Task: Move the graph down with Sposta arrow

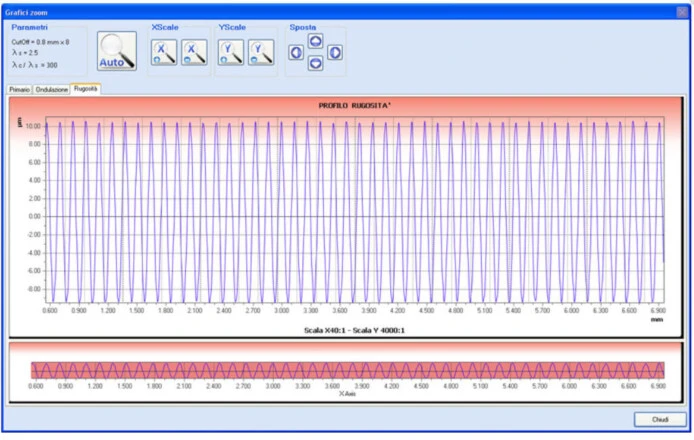Action: pyautogui.click(x=315, y=63)
